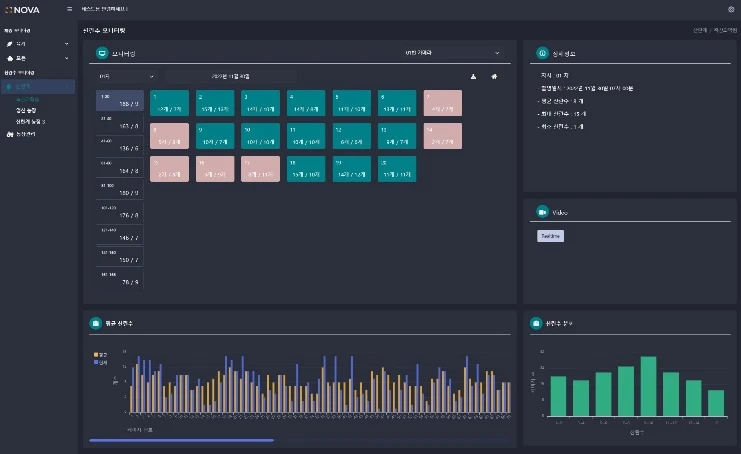The height and width of the screenshot is (454, 741).
Task: Select pink cell number 8
Action: (x=169, y=136)
